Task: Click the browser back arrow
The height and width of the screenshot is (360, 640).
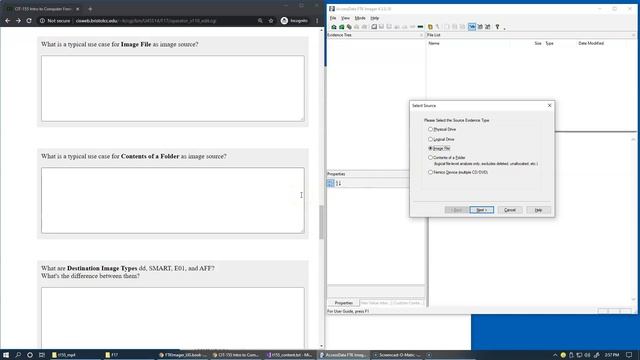Action: (8, 20)
